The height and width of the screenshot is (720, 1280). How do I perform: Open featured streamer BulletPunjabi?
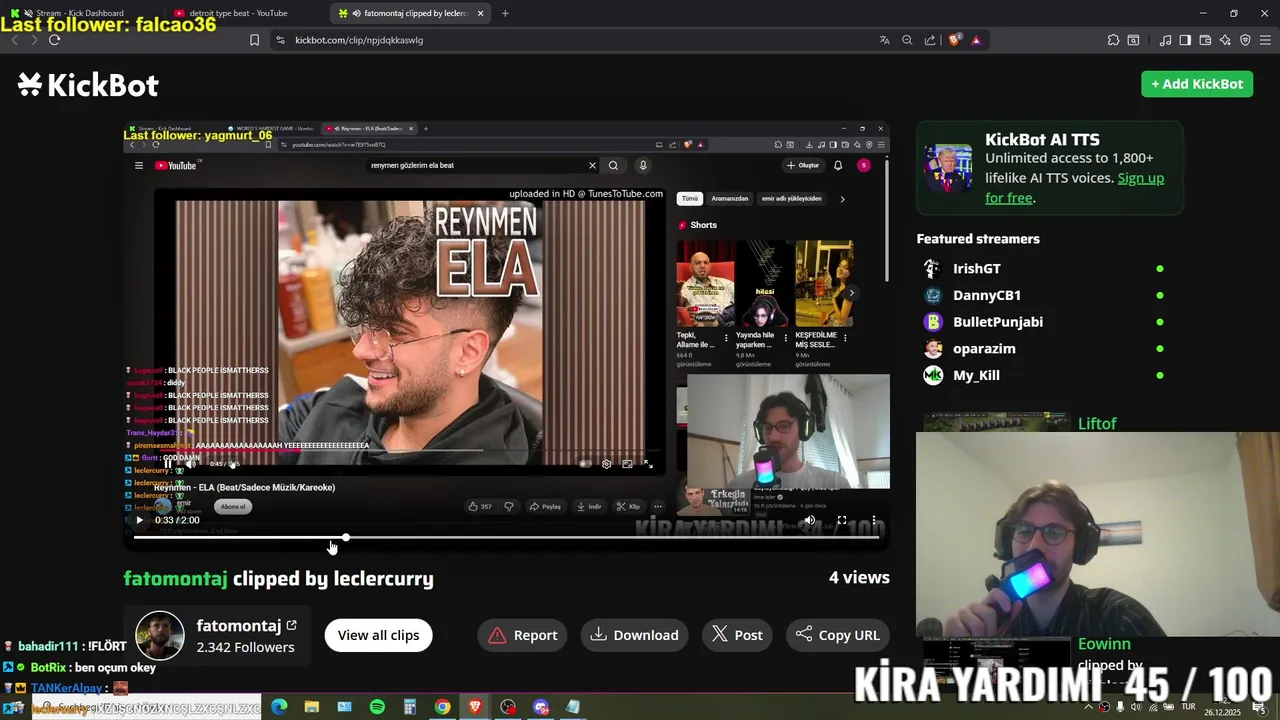997,322
